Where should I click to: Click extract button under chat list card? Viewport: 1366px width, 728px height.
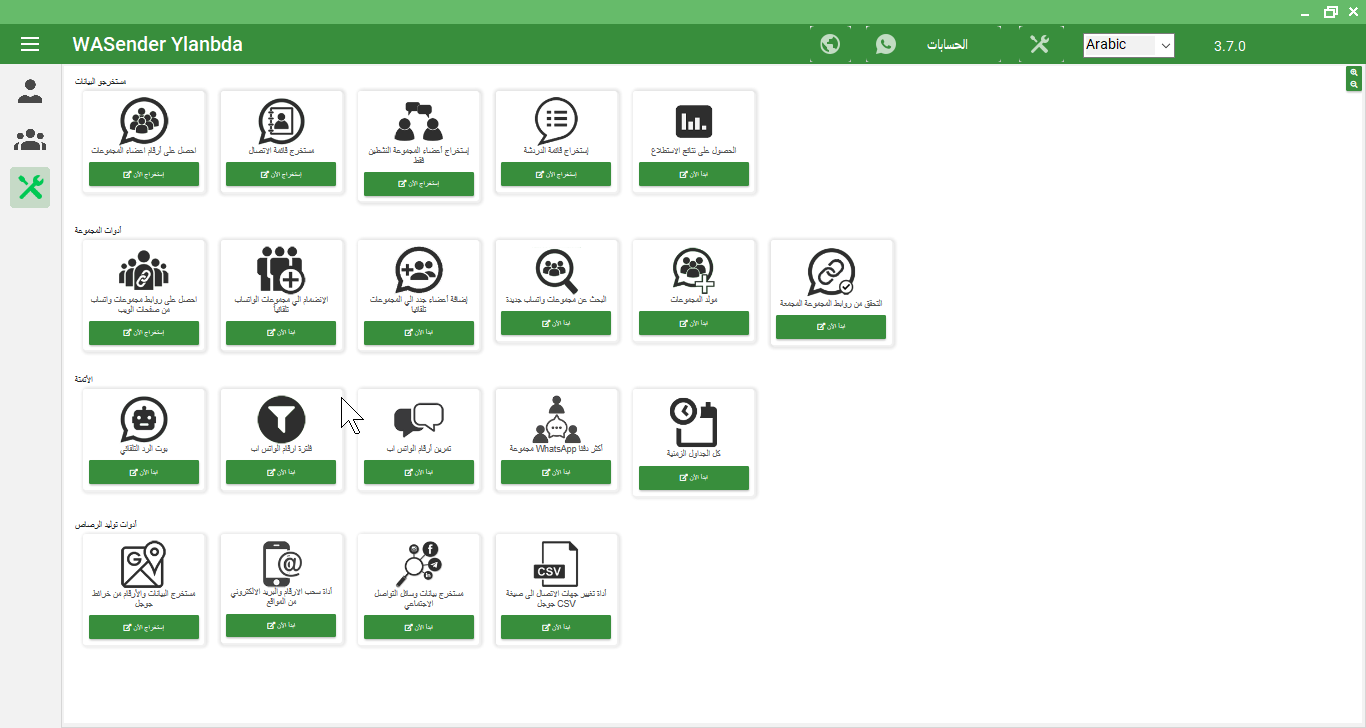[x=556, y=174]
